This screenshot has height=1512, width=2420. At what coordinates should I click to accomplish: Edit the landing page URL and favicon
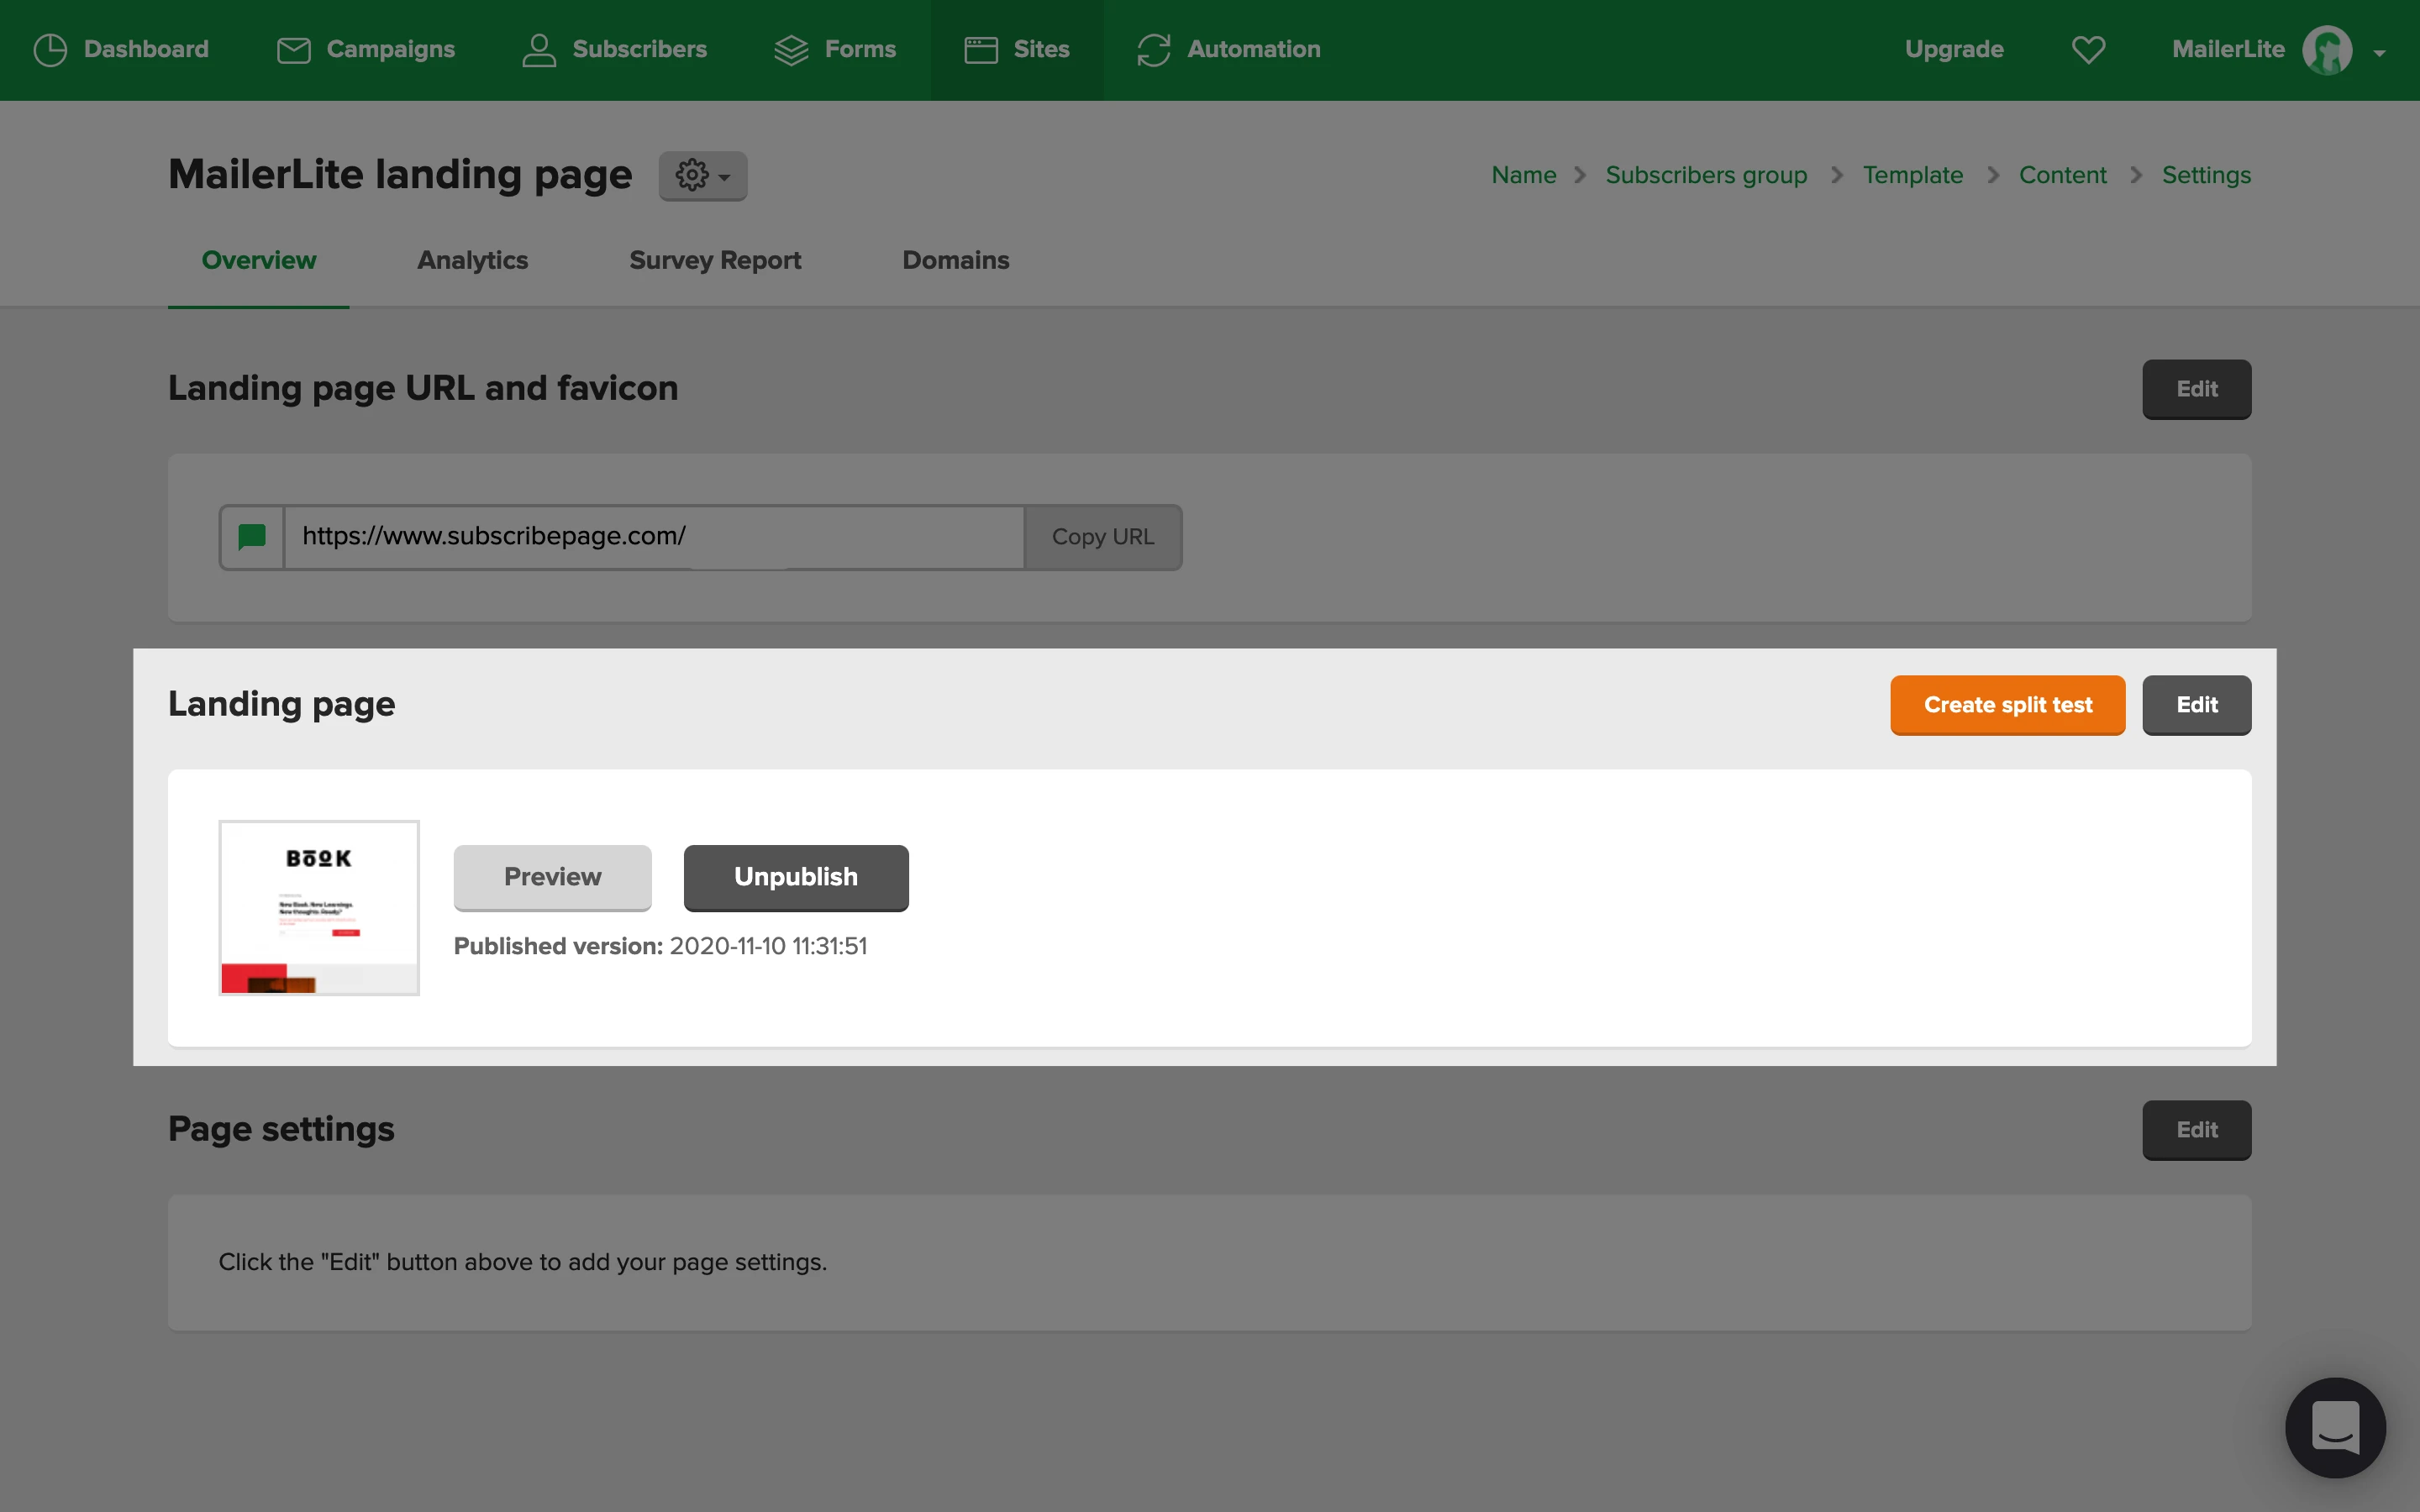pos(2196,389)
